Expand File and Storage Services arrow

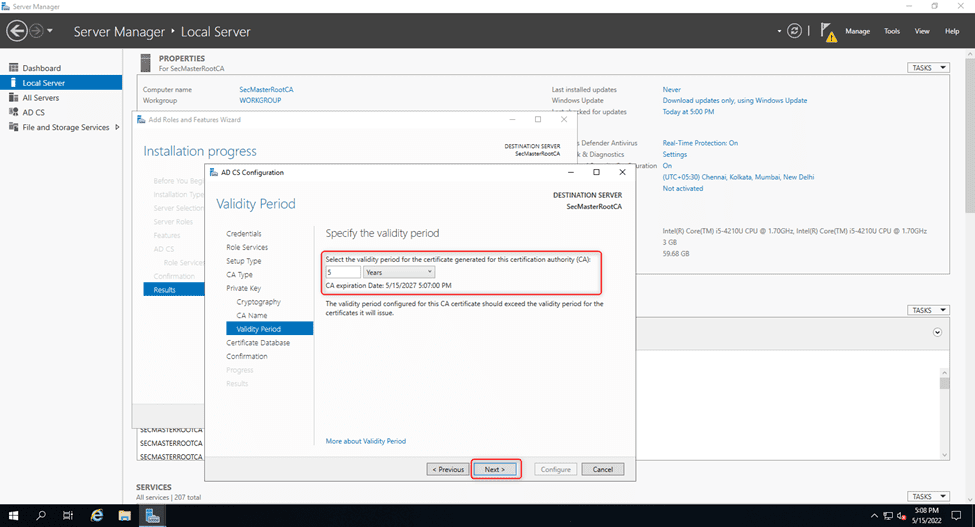pos(117,127)
